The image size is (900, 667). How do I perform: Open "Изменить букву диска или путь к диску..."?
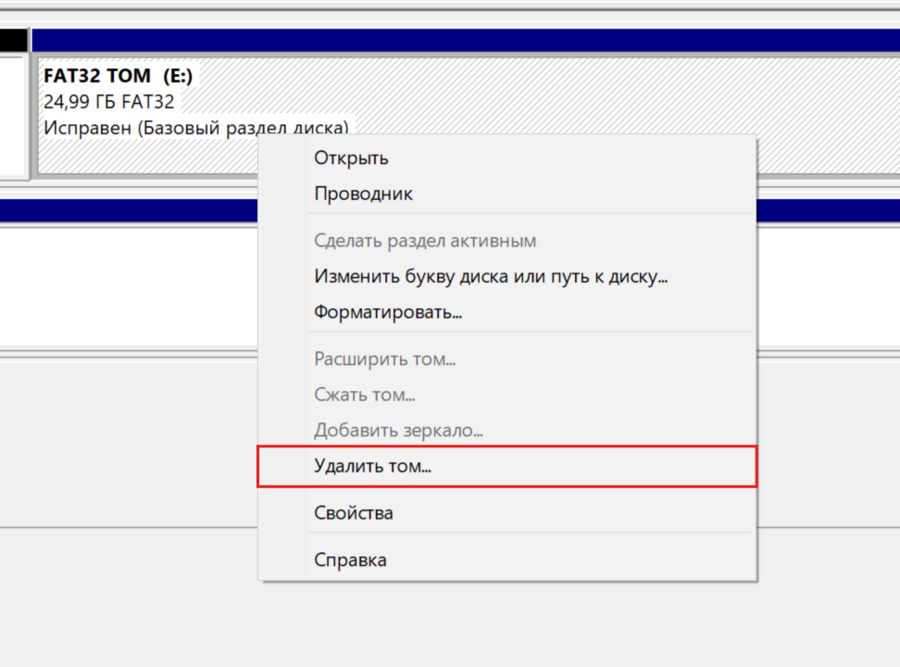490,276
